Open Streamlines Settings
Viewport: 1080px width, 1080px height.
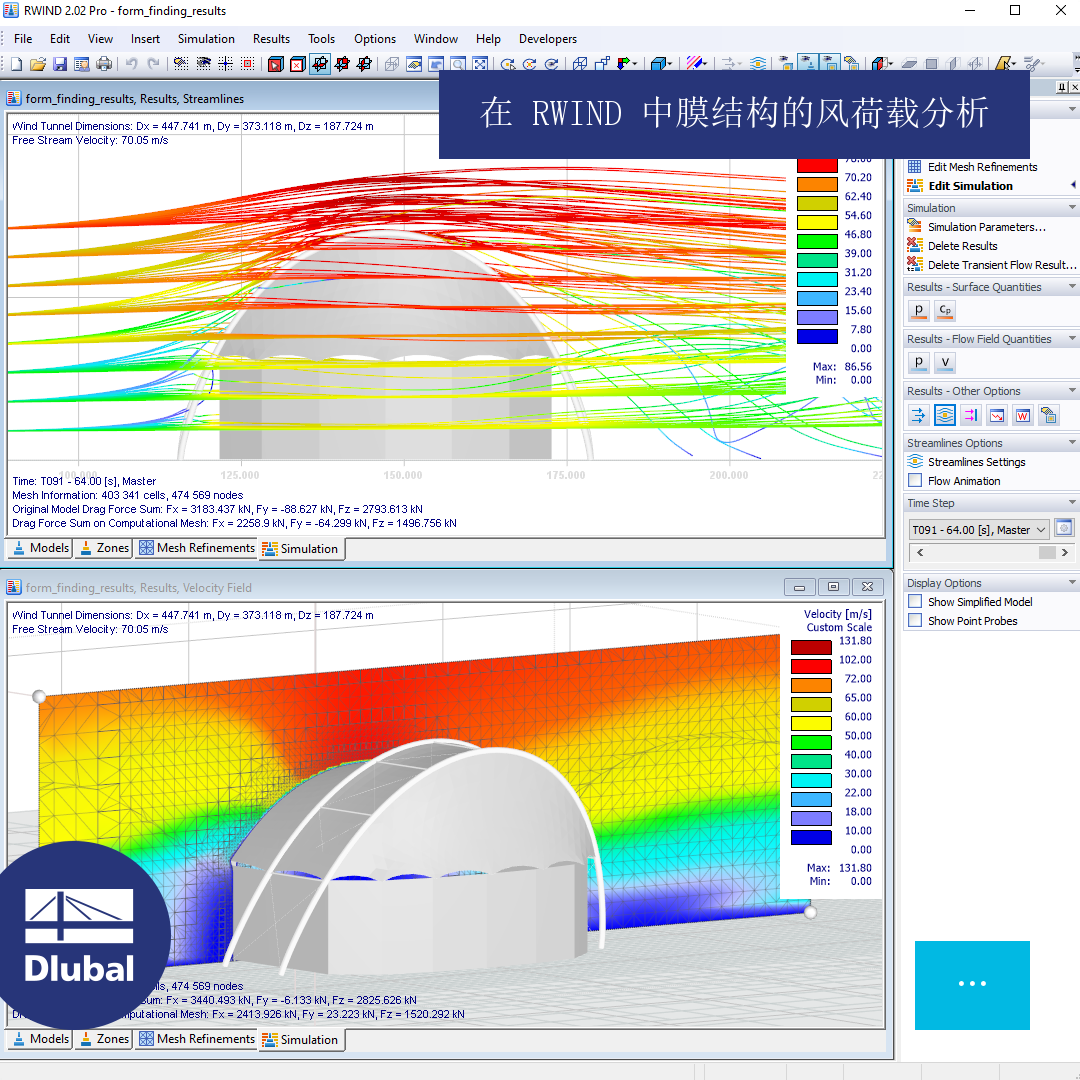click(x=976, y=462)
